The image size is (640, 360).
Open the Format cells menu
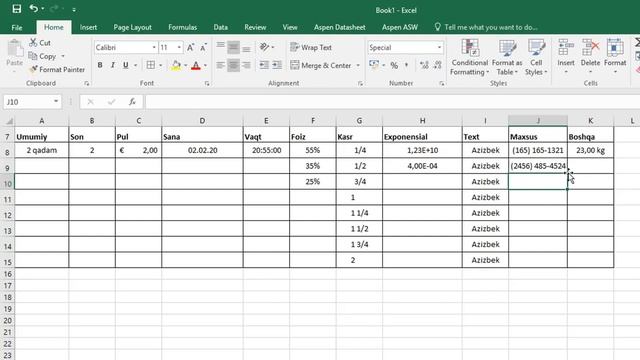click(615, 57)
